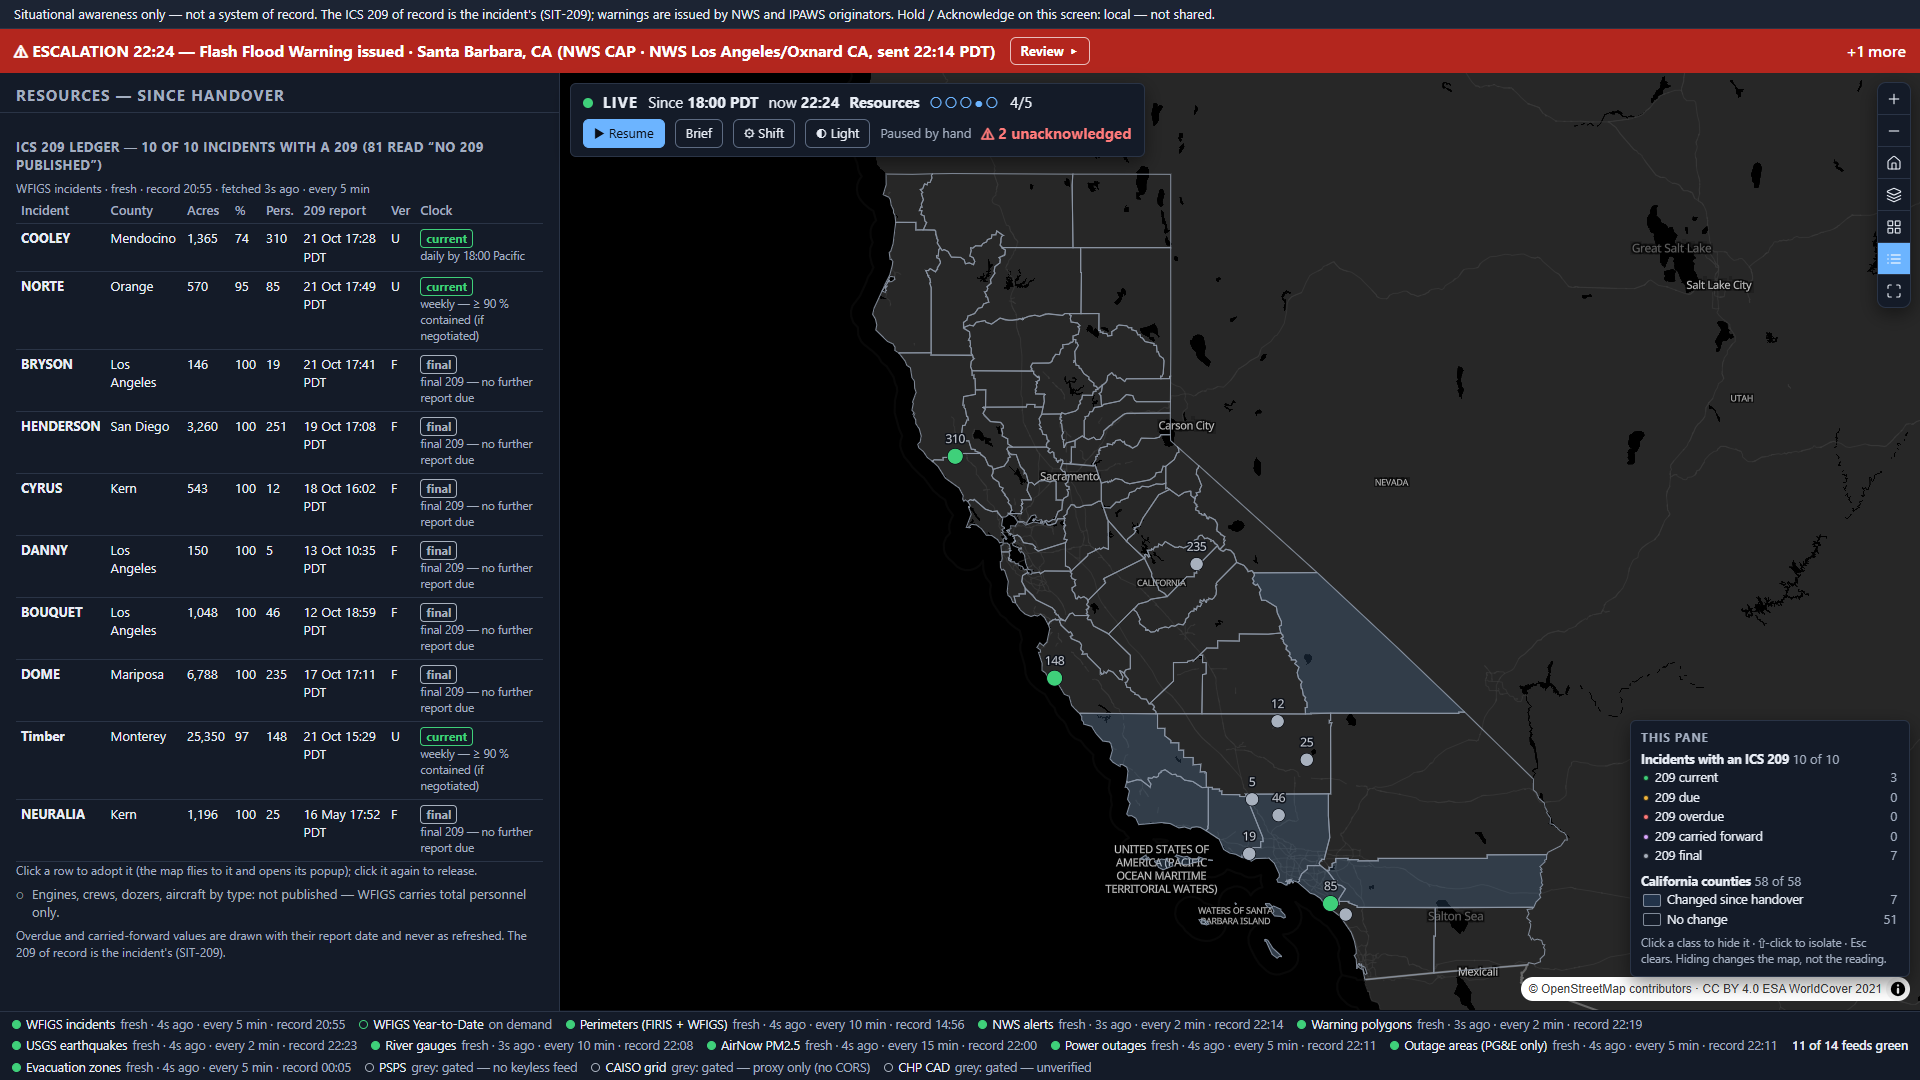Image resolution: width=1920 pixels, height=1080 pixels.
Task: Click the incident marker labeled 19
Action: coord(1249,853)
